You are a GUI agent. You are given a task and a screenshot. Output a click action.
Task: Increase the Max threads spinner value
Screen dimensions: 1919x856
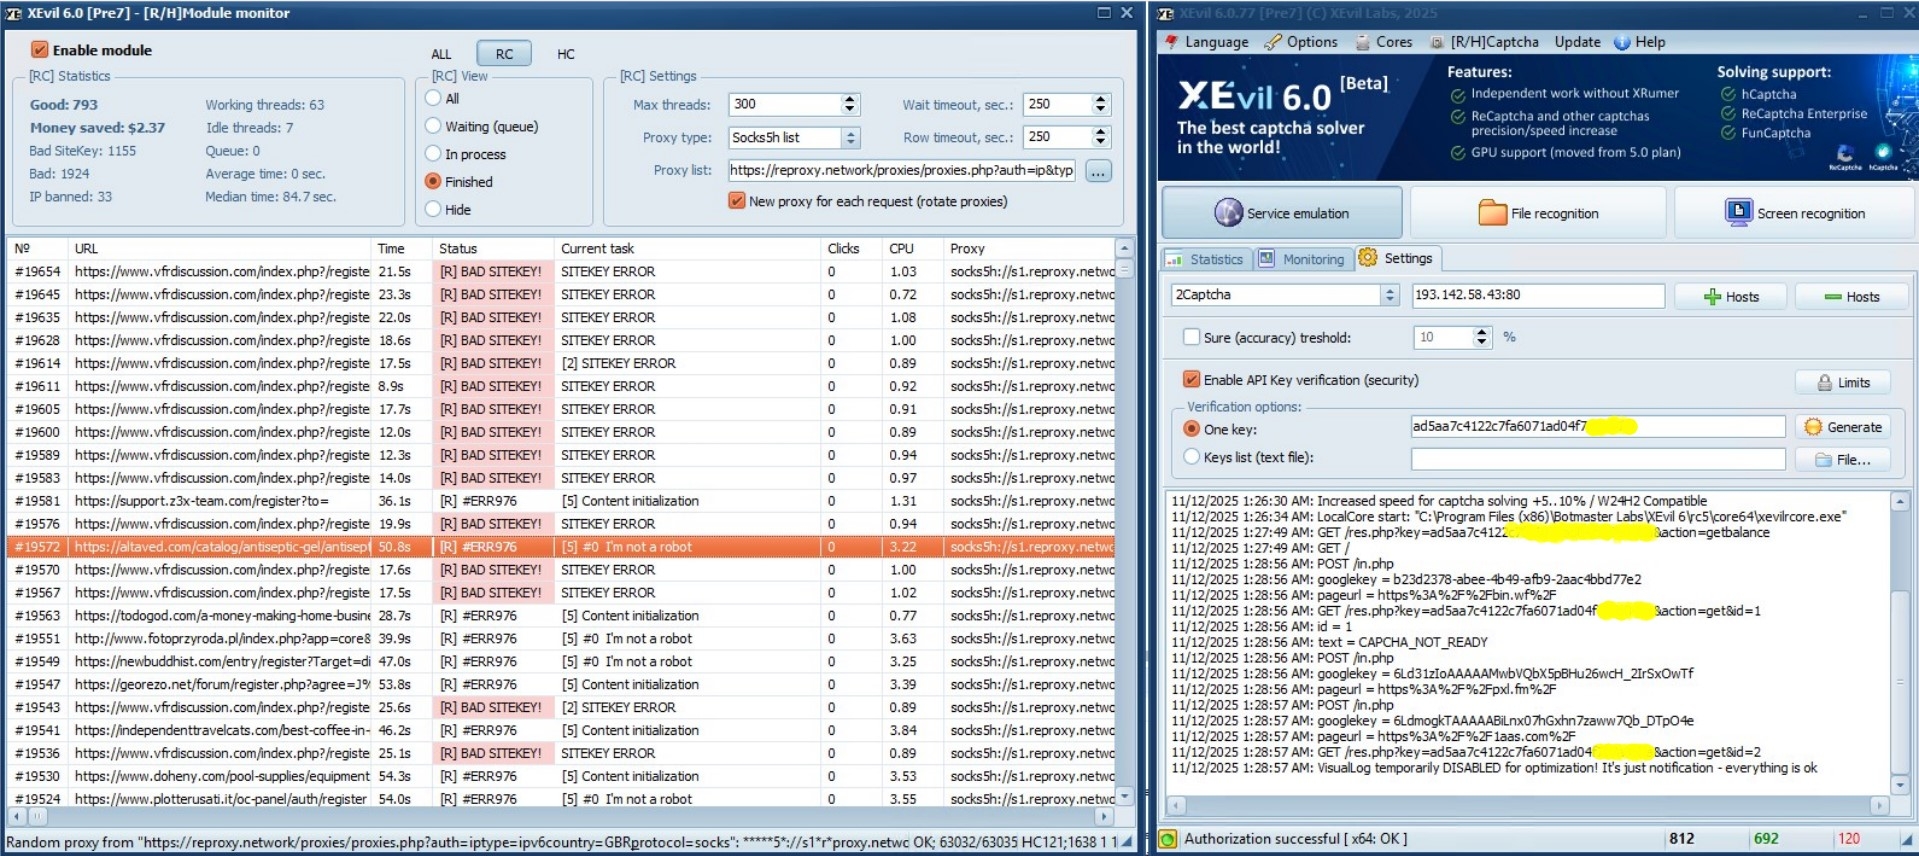[x=850, y=99]
